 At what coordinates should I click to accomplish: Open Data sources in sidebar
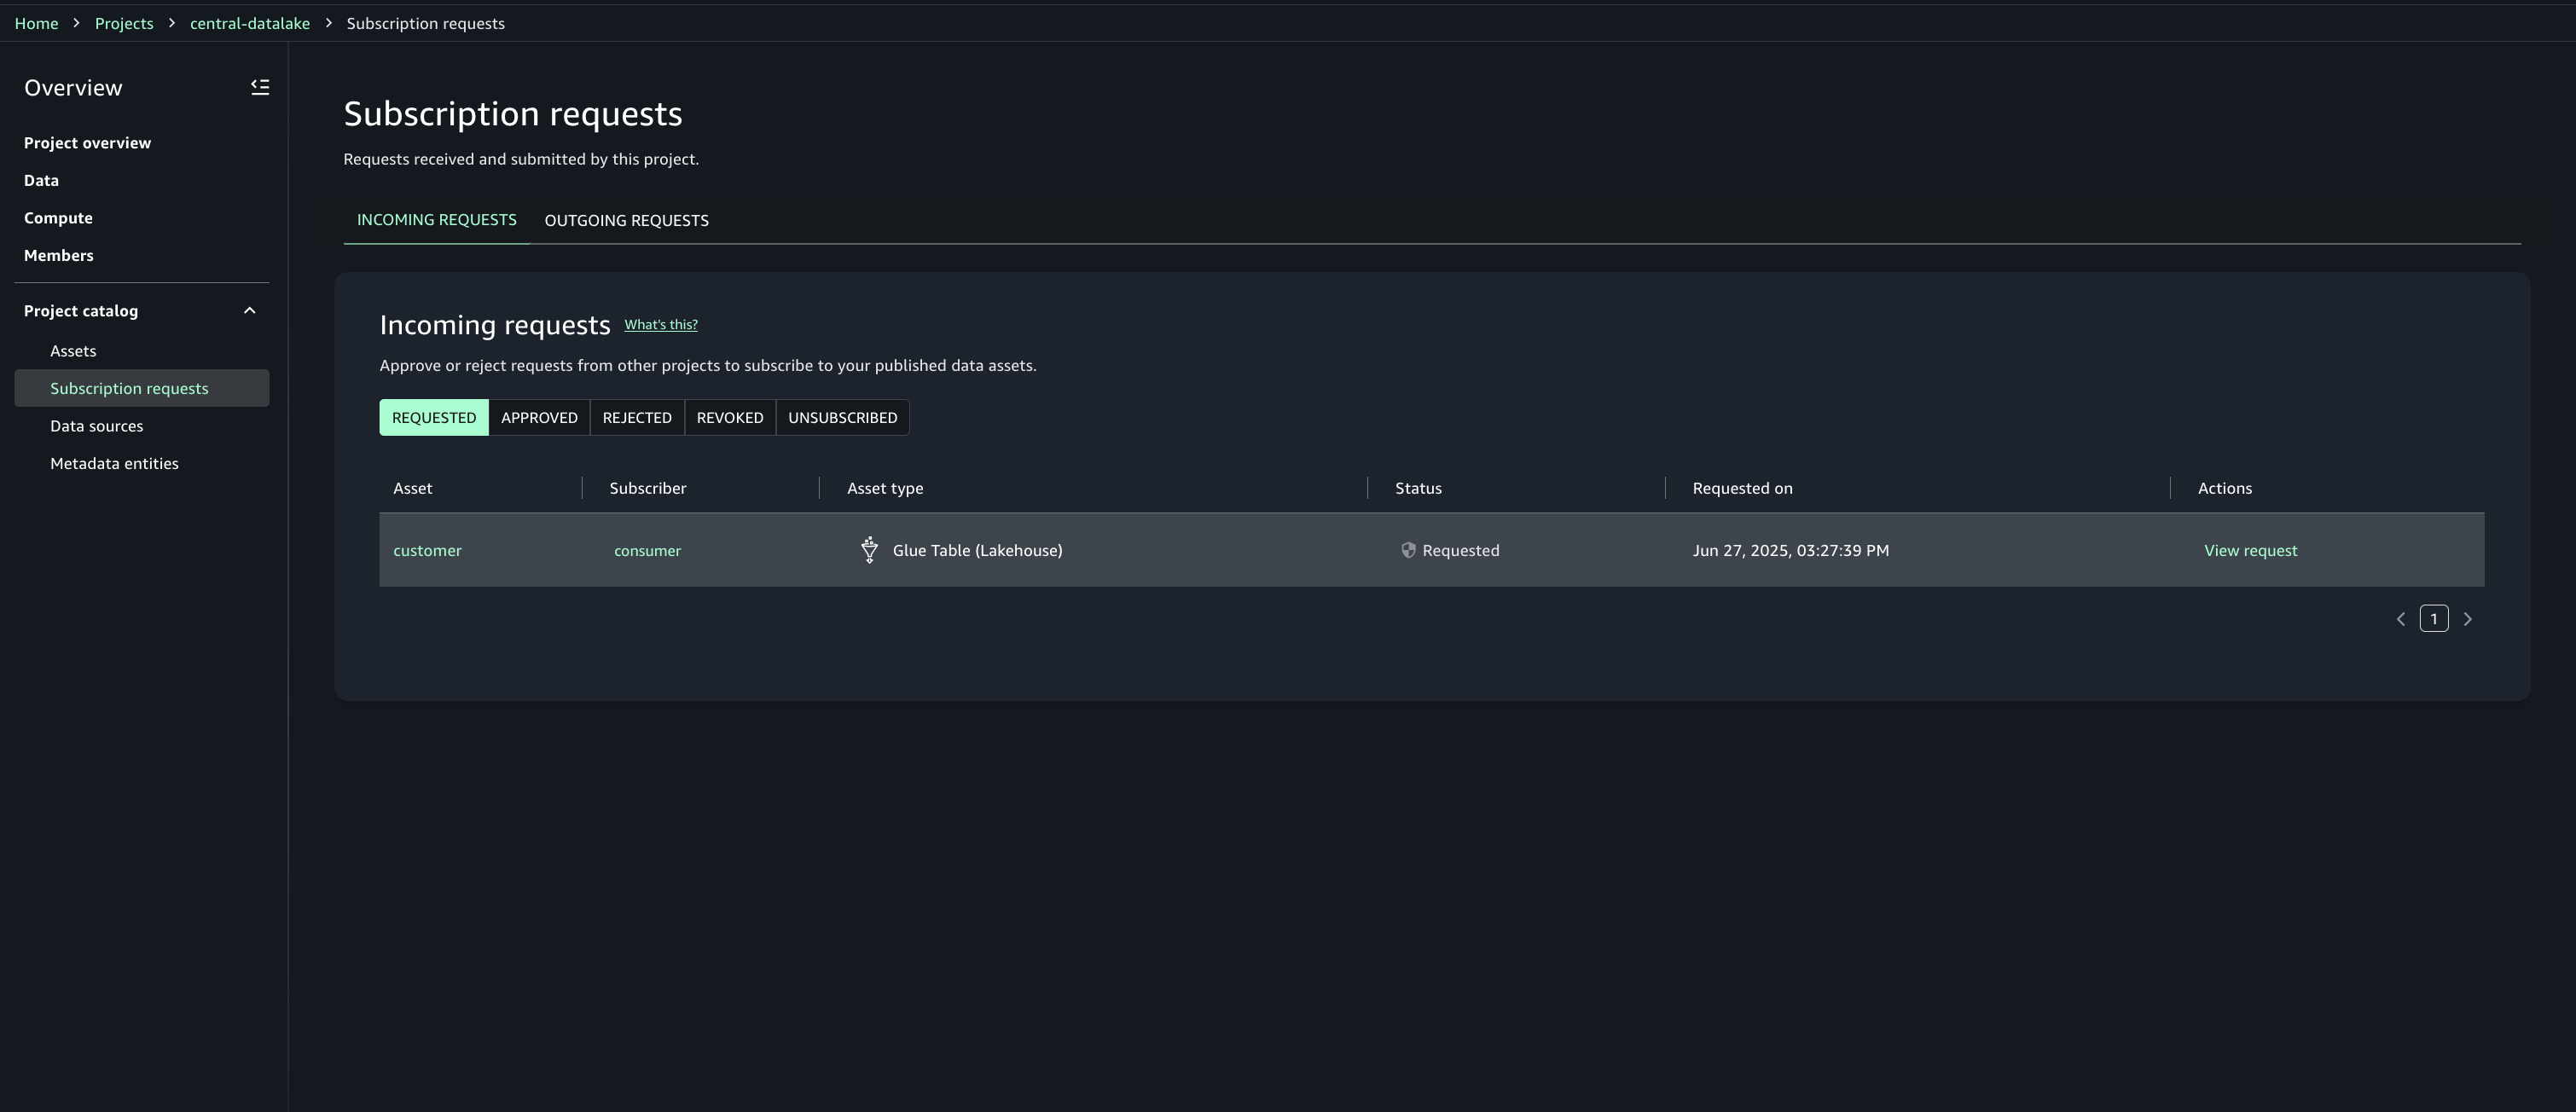click(x=96, y=426)
